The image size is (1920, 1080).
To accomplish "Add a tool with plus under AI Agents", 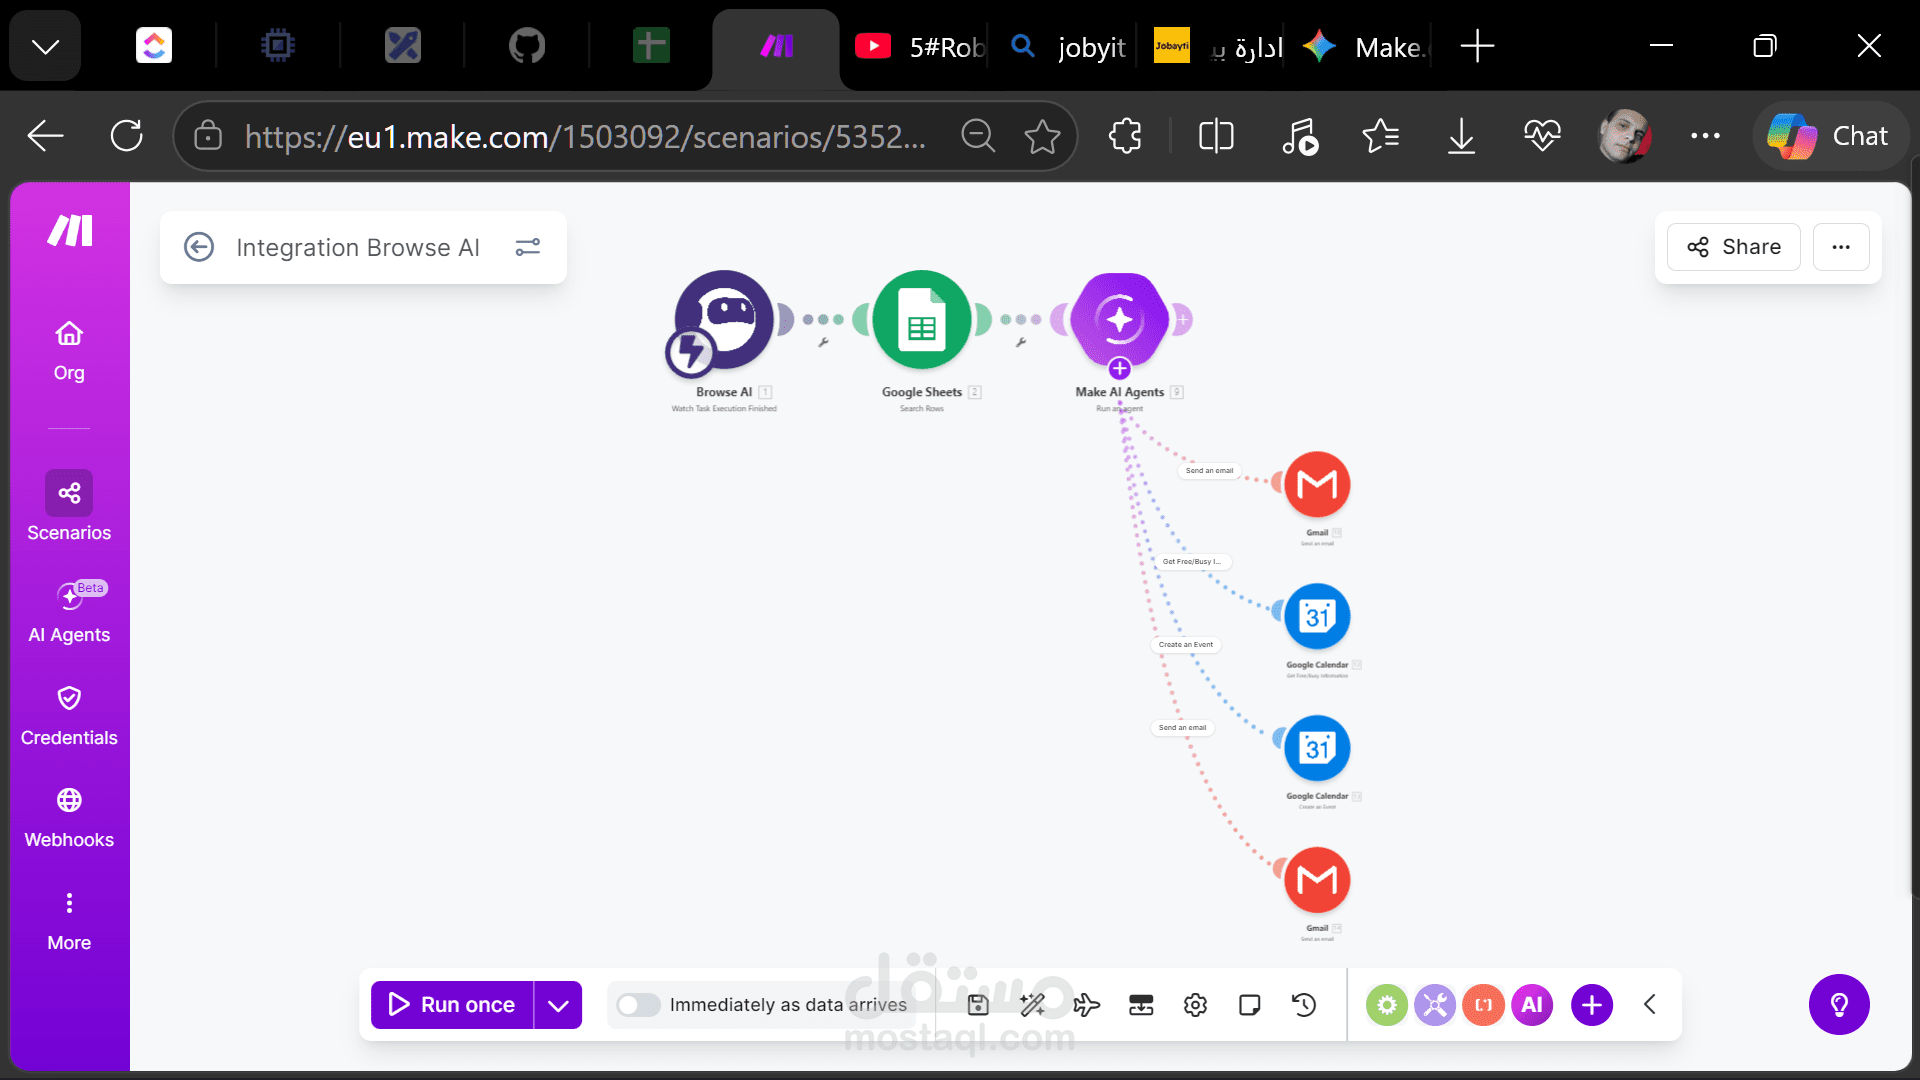I will coord(1120,369).
